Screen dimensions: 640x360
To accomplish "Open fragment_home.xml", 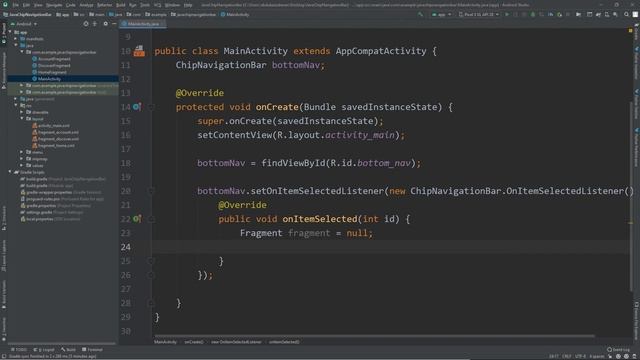I will pos(53,145).
